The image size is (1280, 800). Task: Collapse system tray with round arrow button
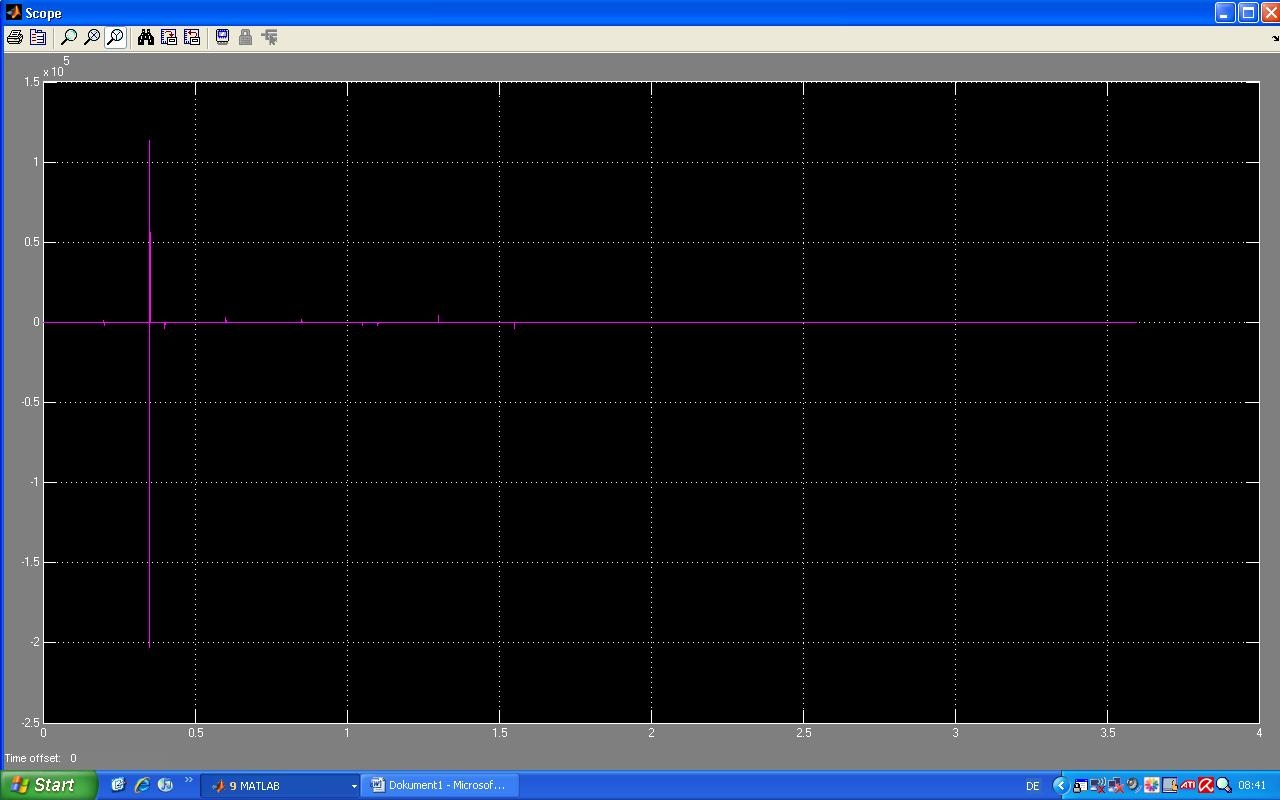1061,785
